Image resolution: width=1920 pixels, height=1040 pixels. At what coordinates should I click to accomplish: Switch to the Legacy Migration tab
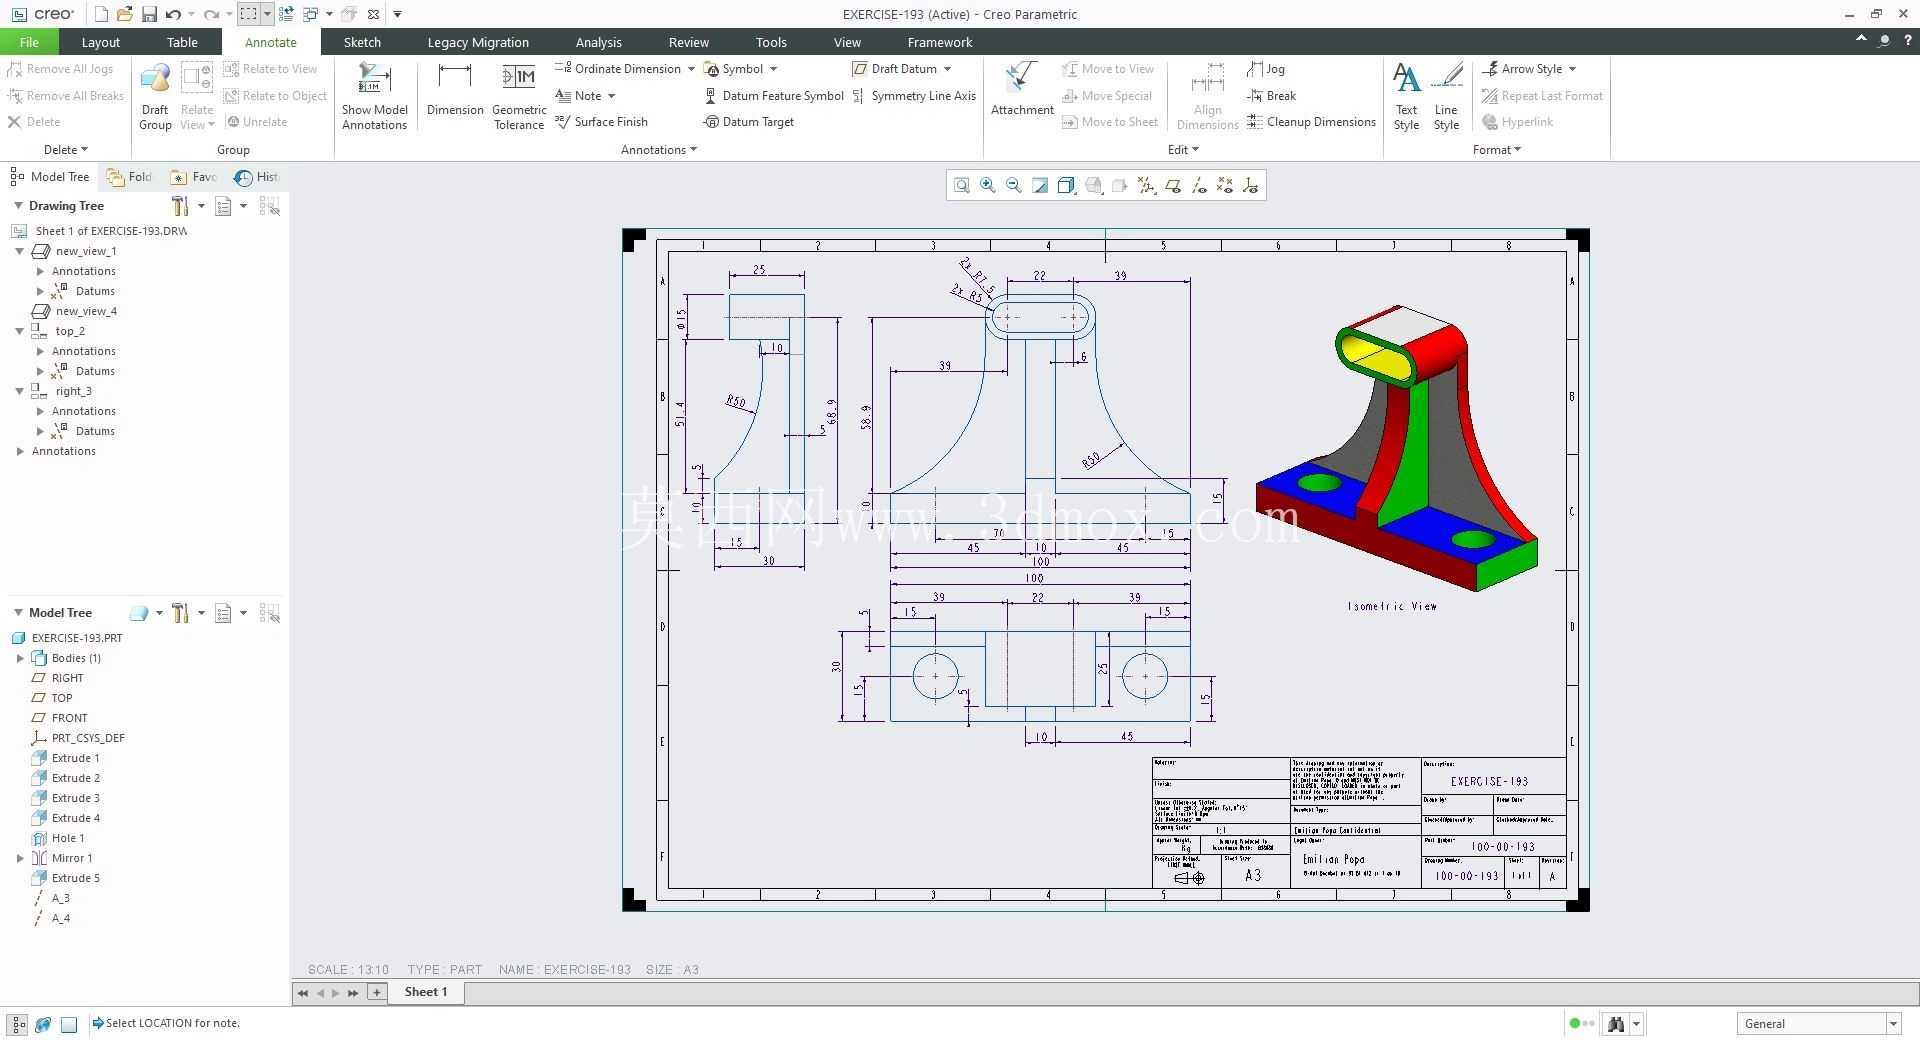click(x=478, y=42)
